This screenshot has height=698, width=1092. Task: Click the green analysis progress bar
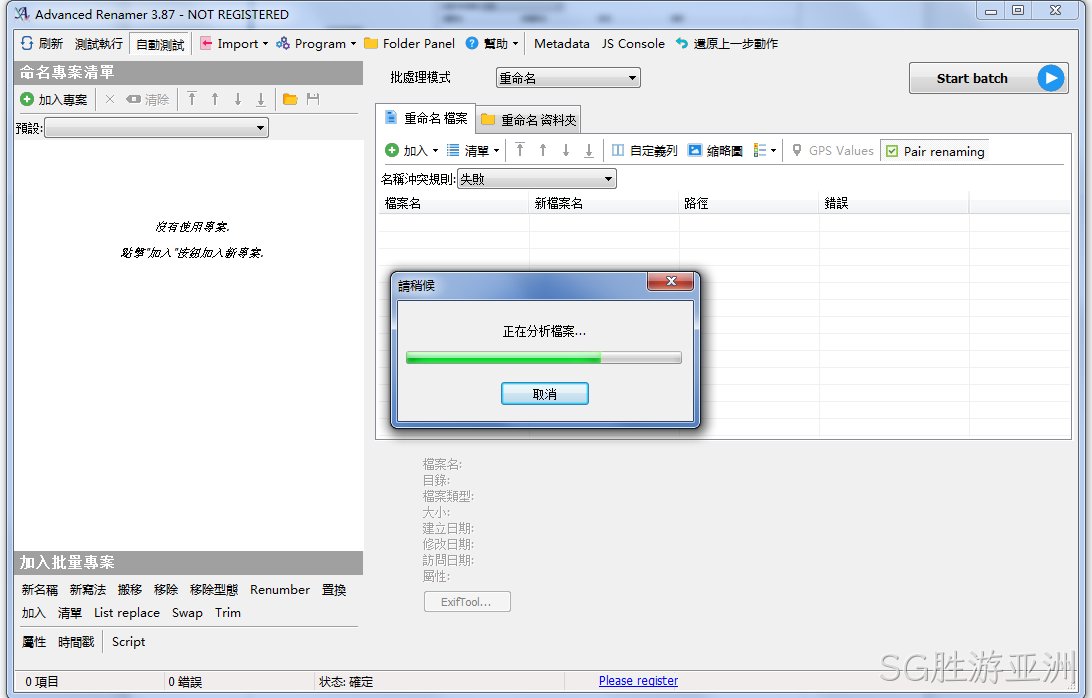(x=543, y=358)
